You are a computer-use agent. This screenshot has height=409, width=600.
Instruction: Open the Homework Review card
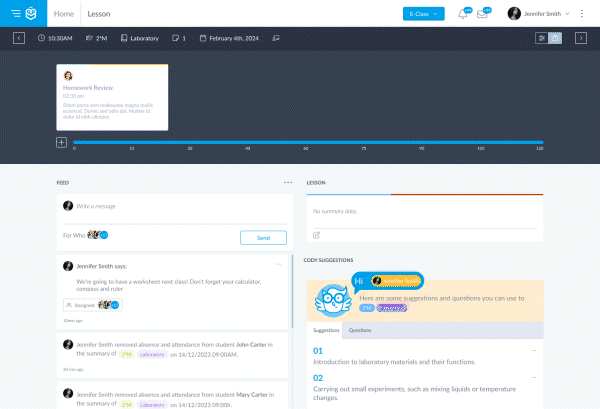pyautogui.click(x=112, y=96)
